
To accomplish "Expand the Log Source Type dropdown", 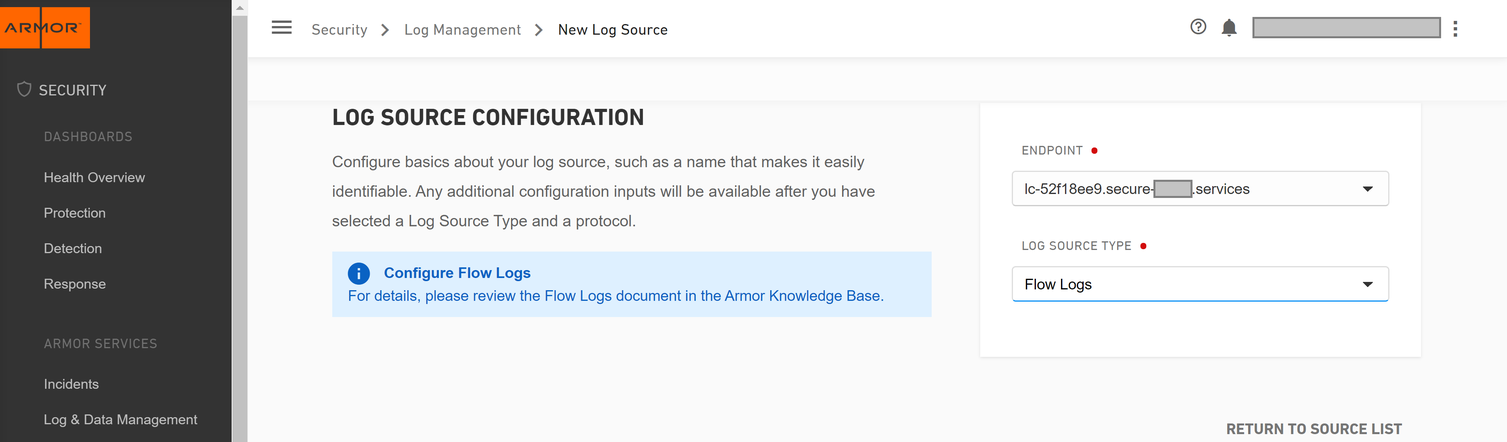I will tap(1200, 284).
